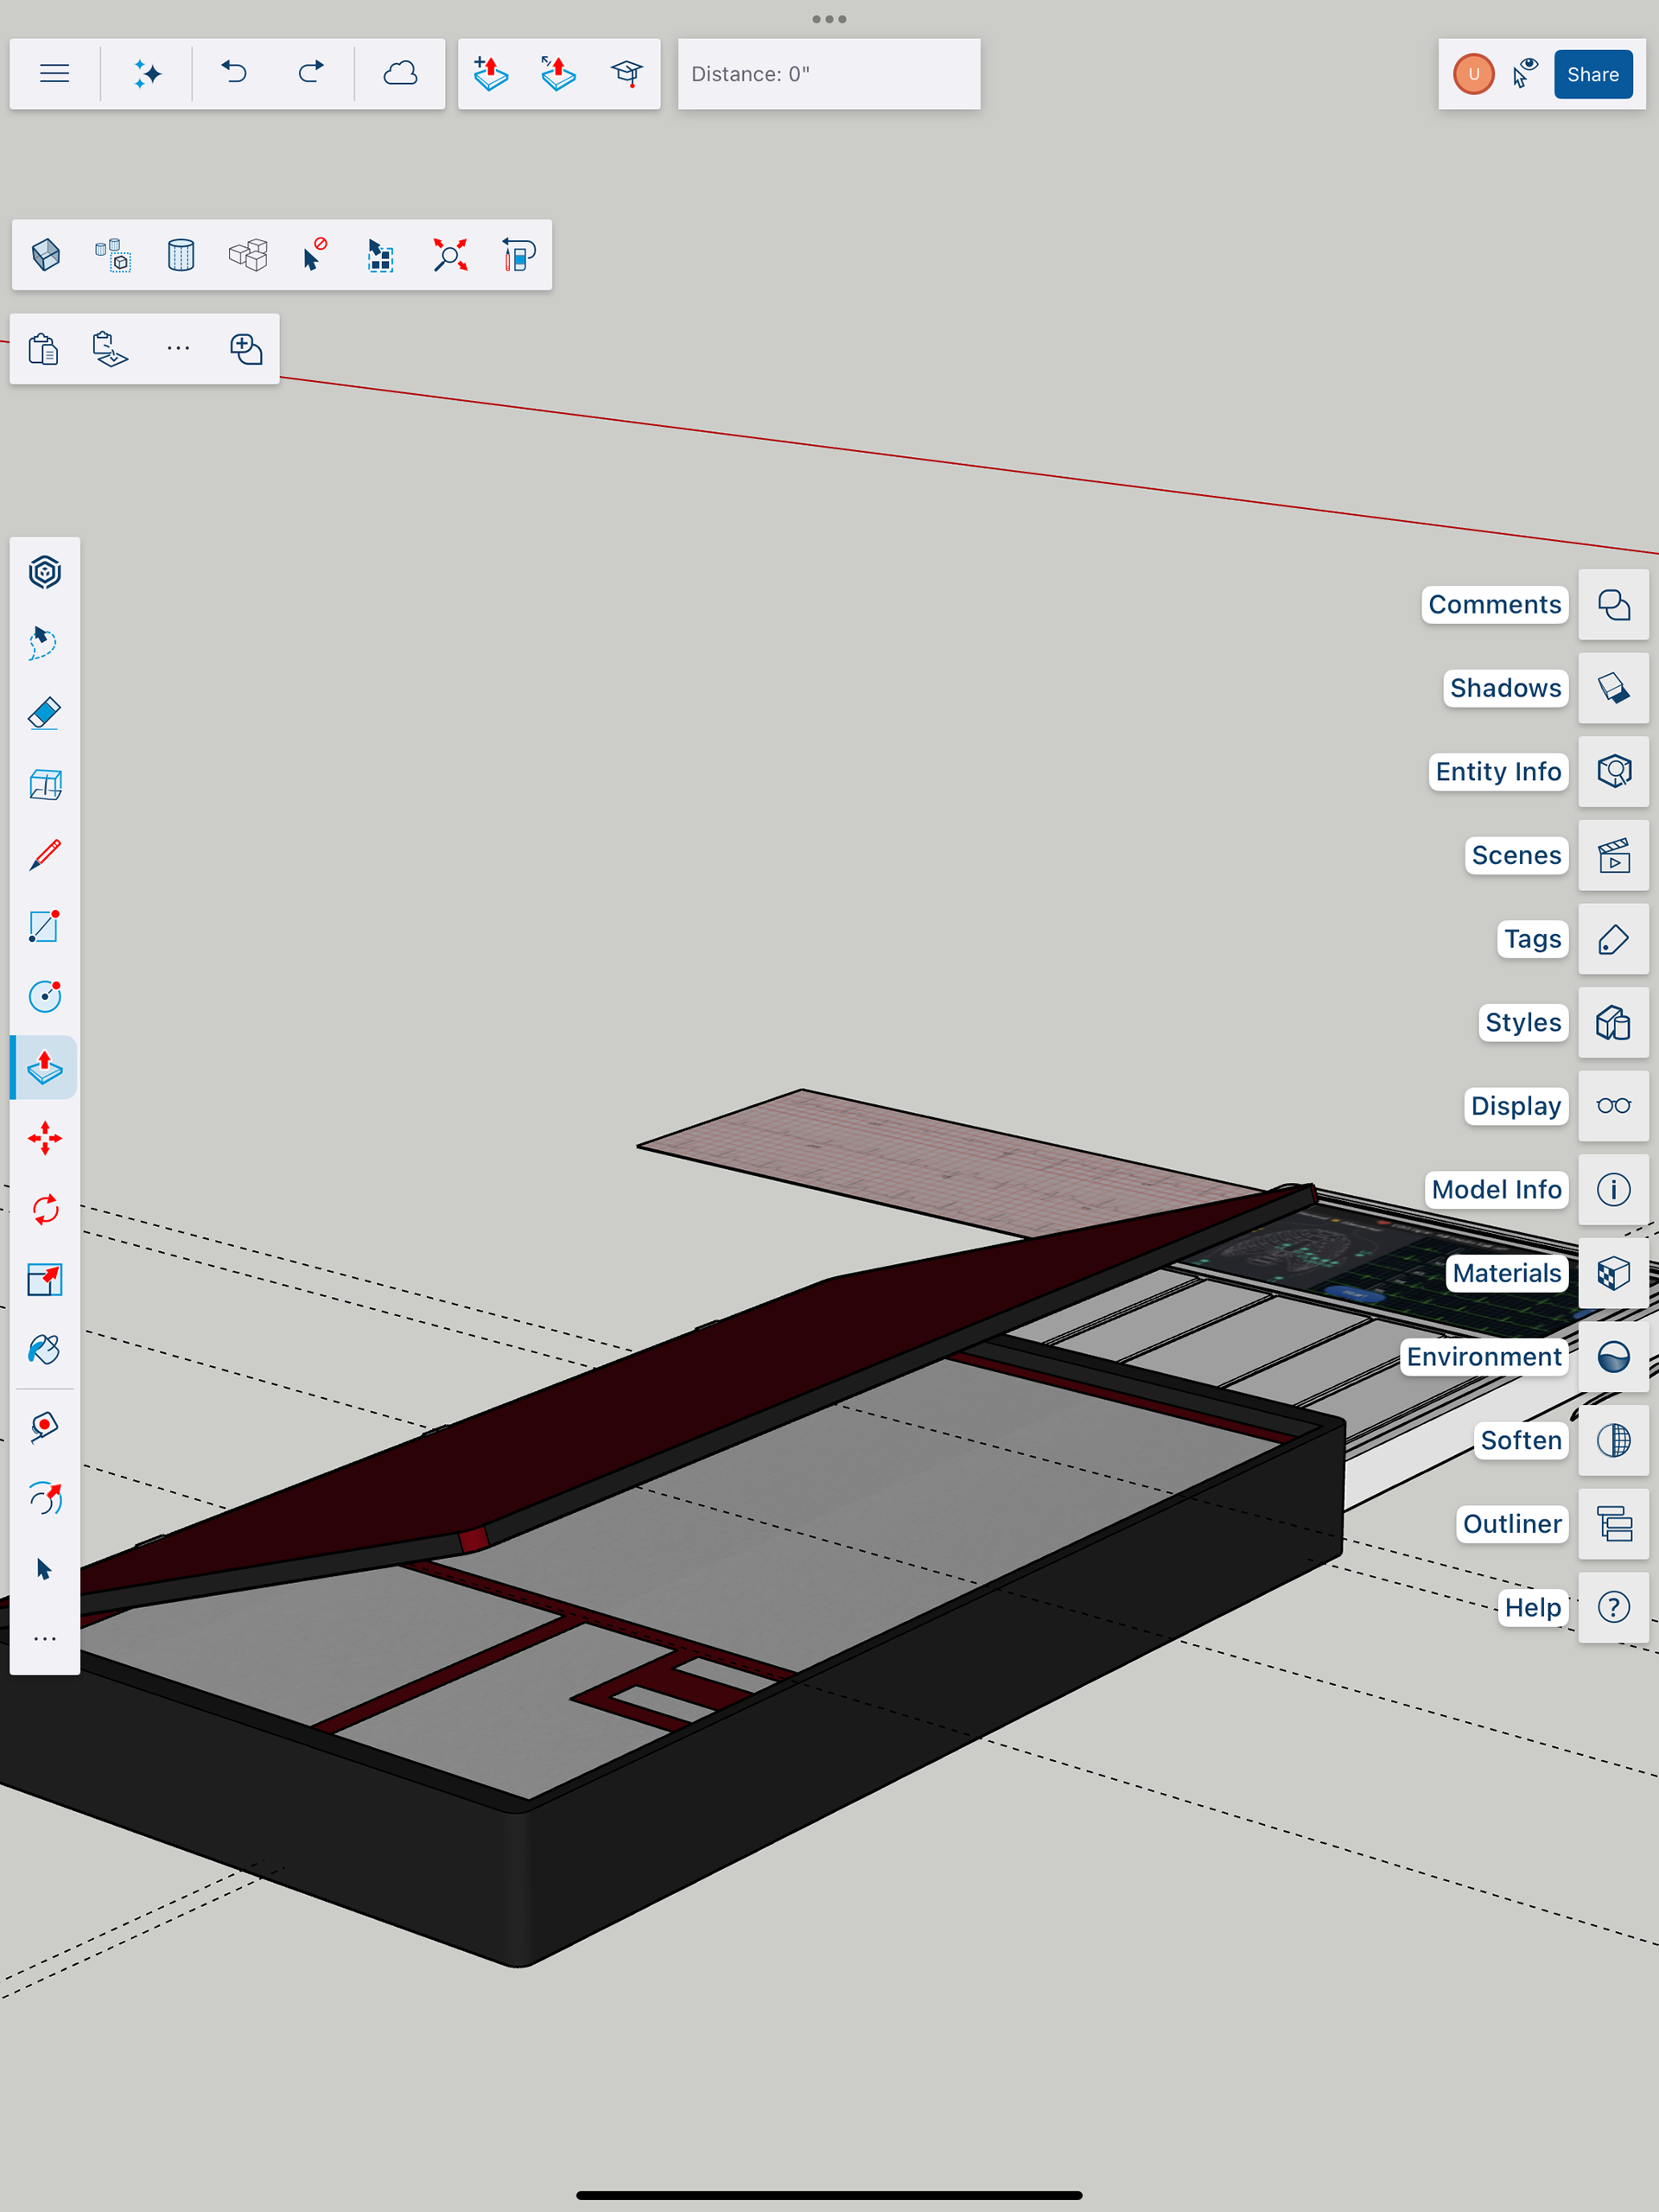
Task: Click the Zoom Extents icon
Action: click(x=450, y=255)
